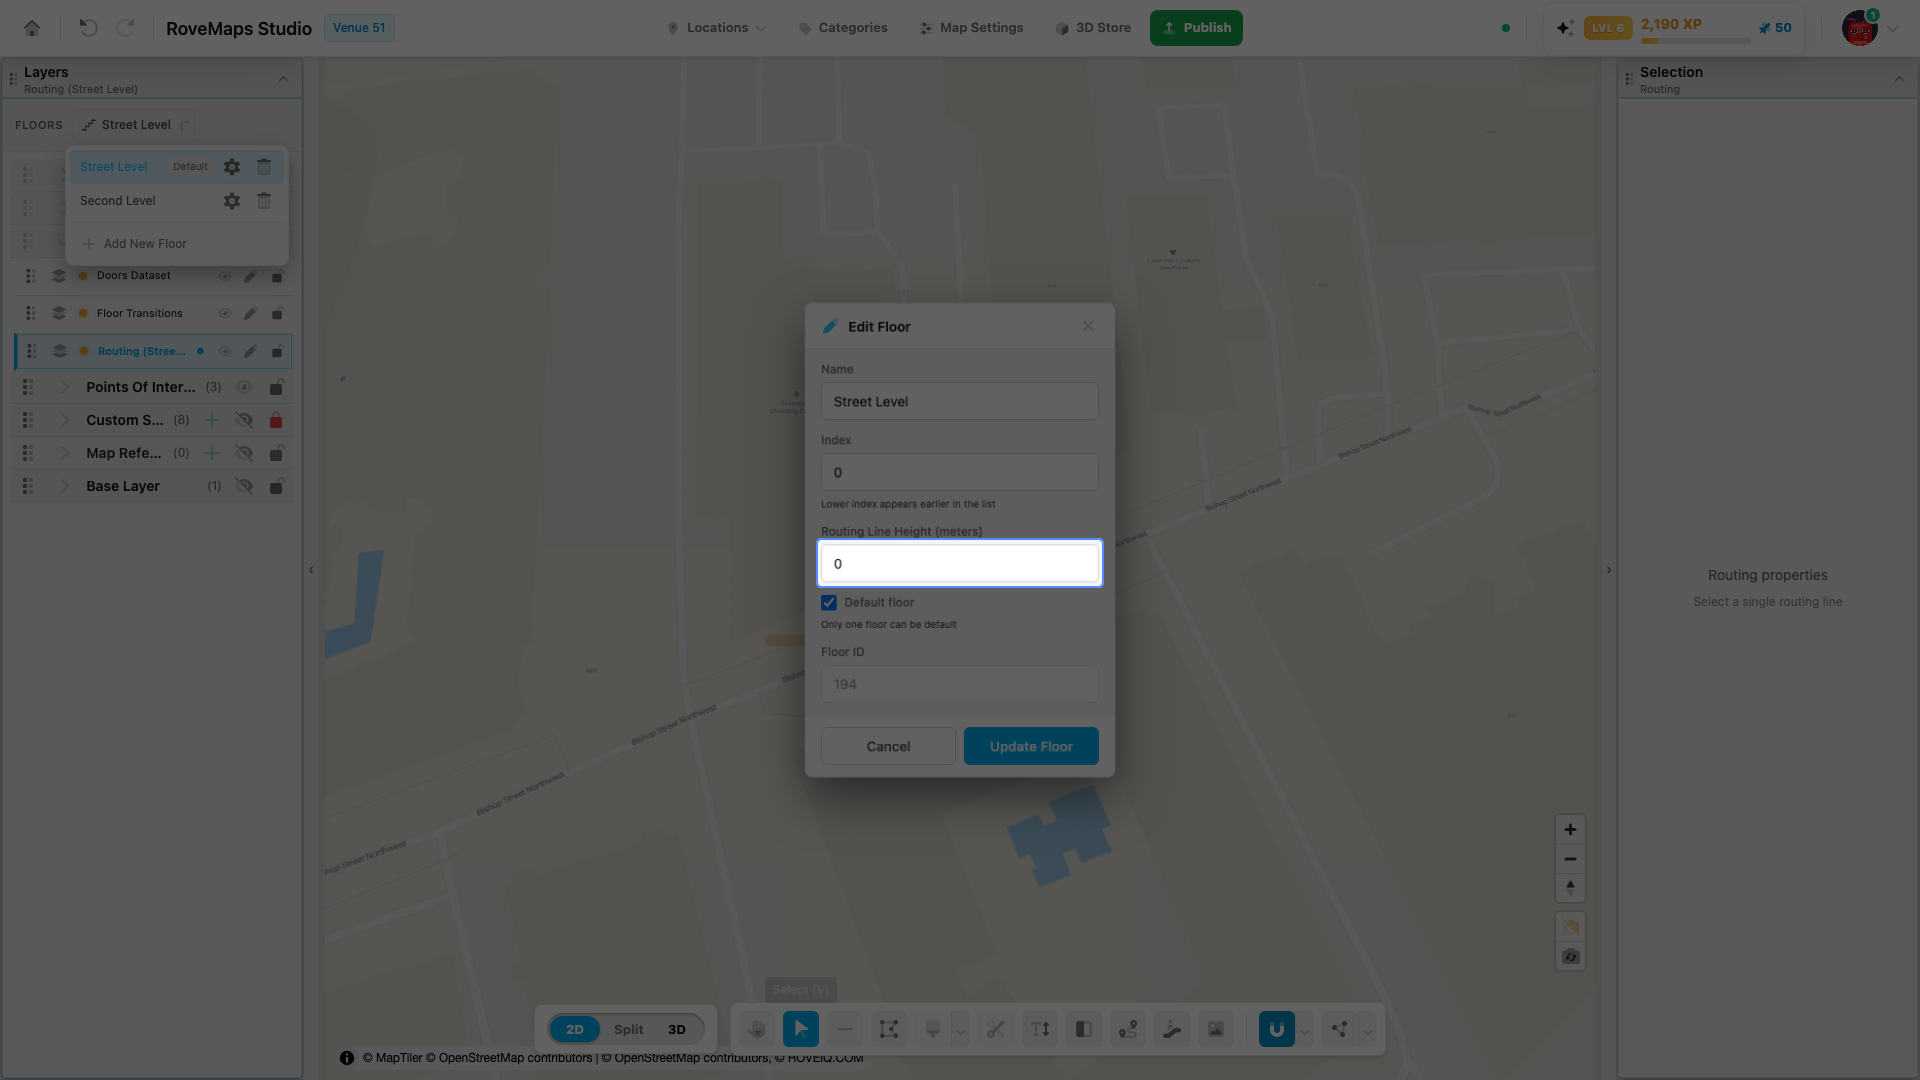
Task: Open settings gear for Second Level floor
Action: 232,201
